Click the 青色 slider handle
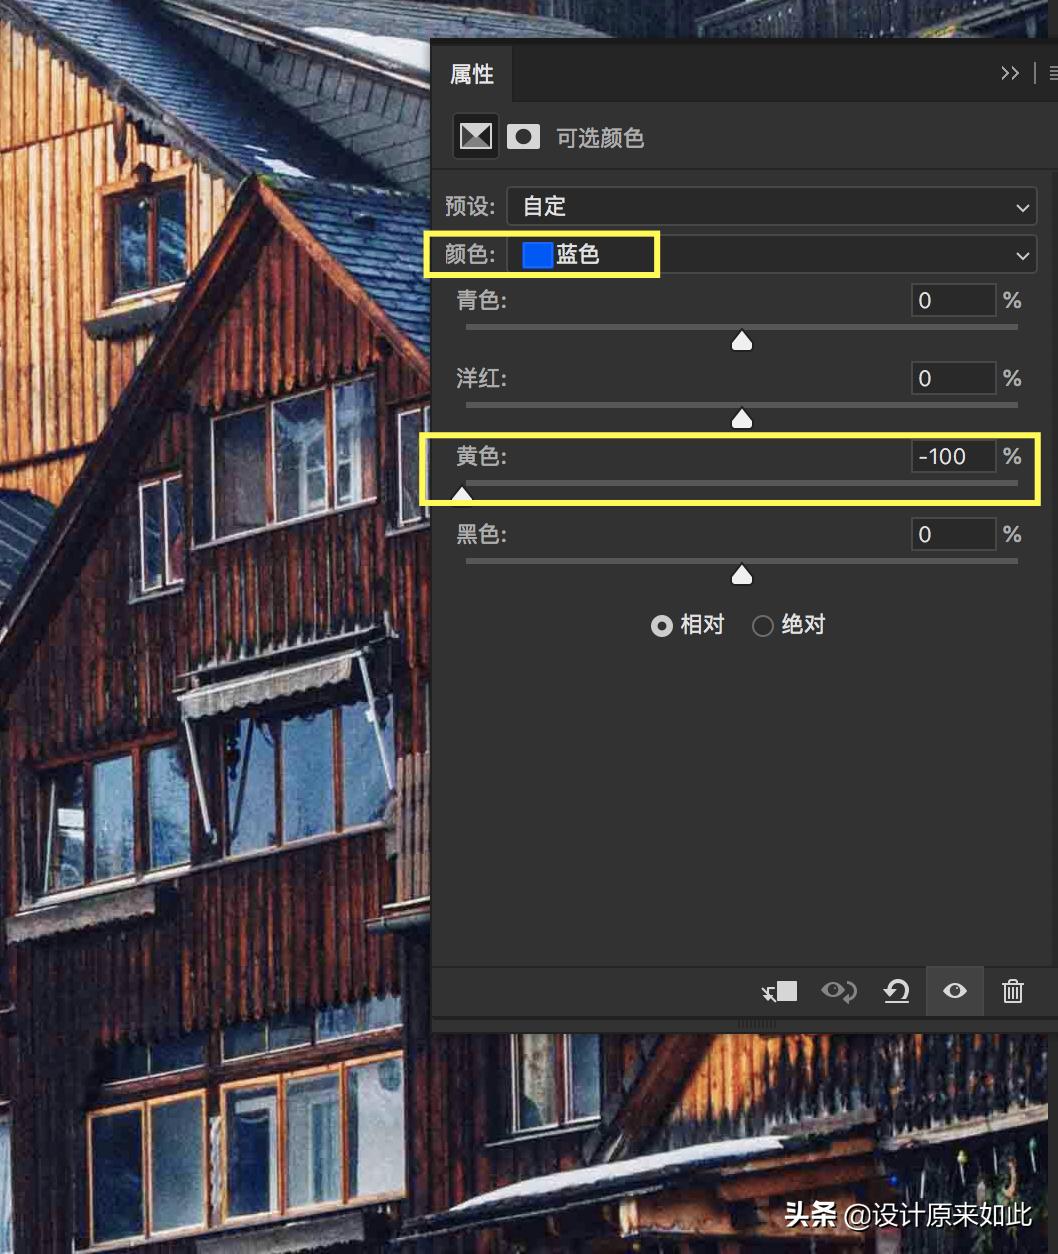1058x1254 pixels. (741, 342)
